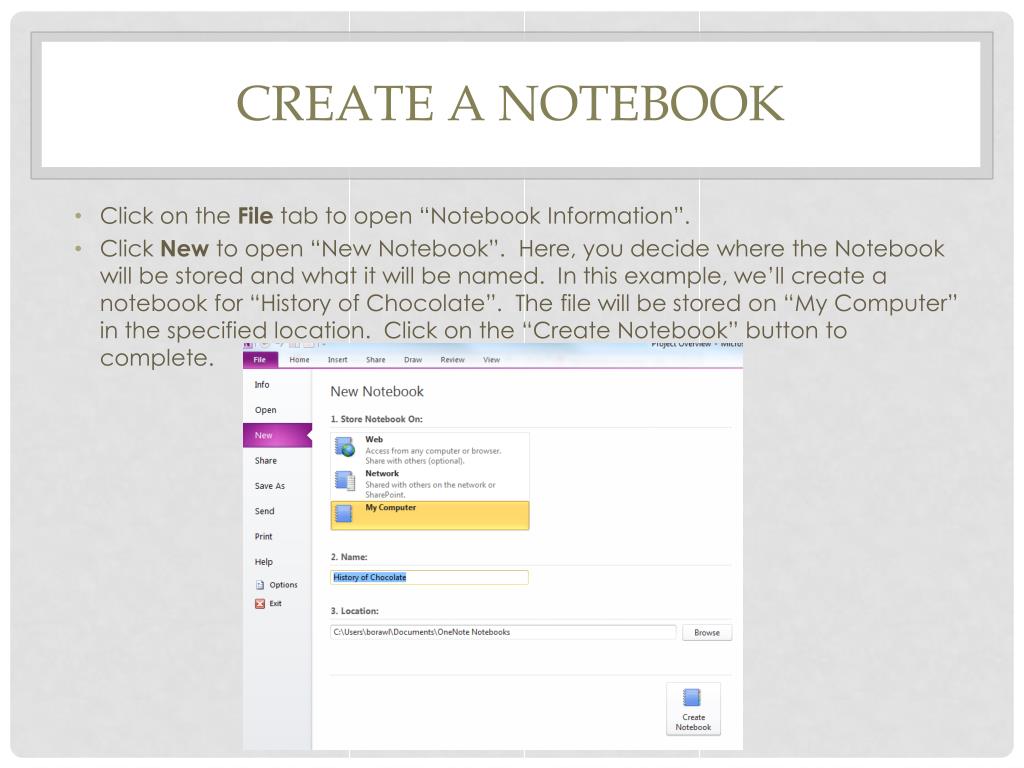
Task: Click the Browse button
Action: (707, 632)
